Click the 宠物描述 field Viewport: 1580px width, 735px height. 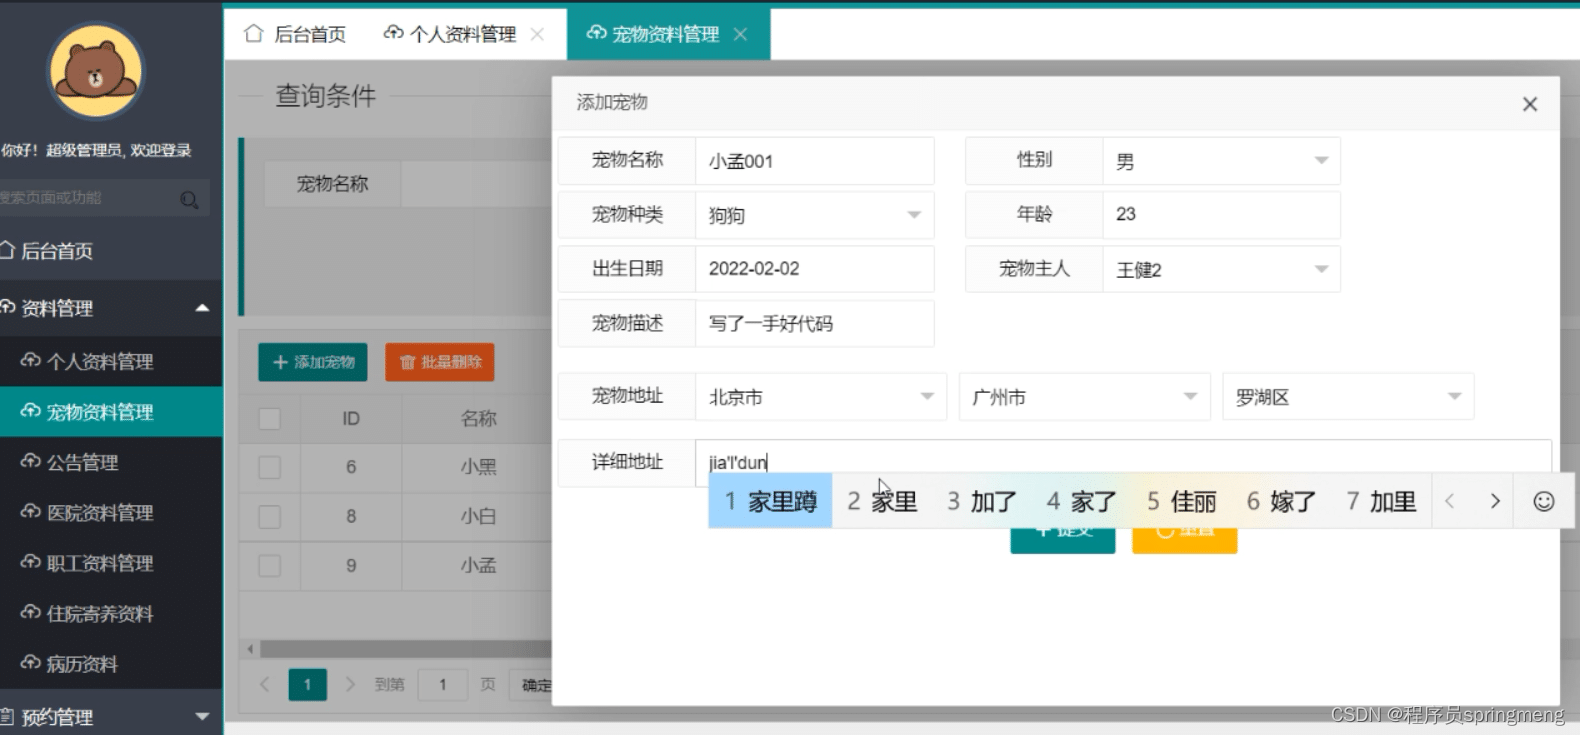[814, 323]
